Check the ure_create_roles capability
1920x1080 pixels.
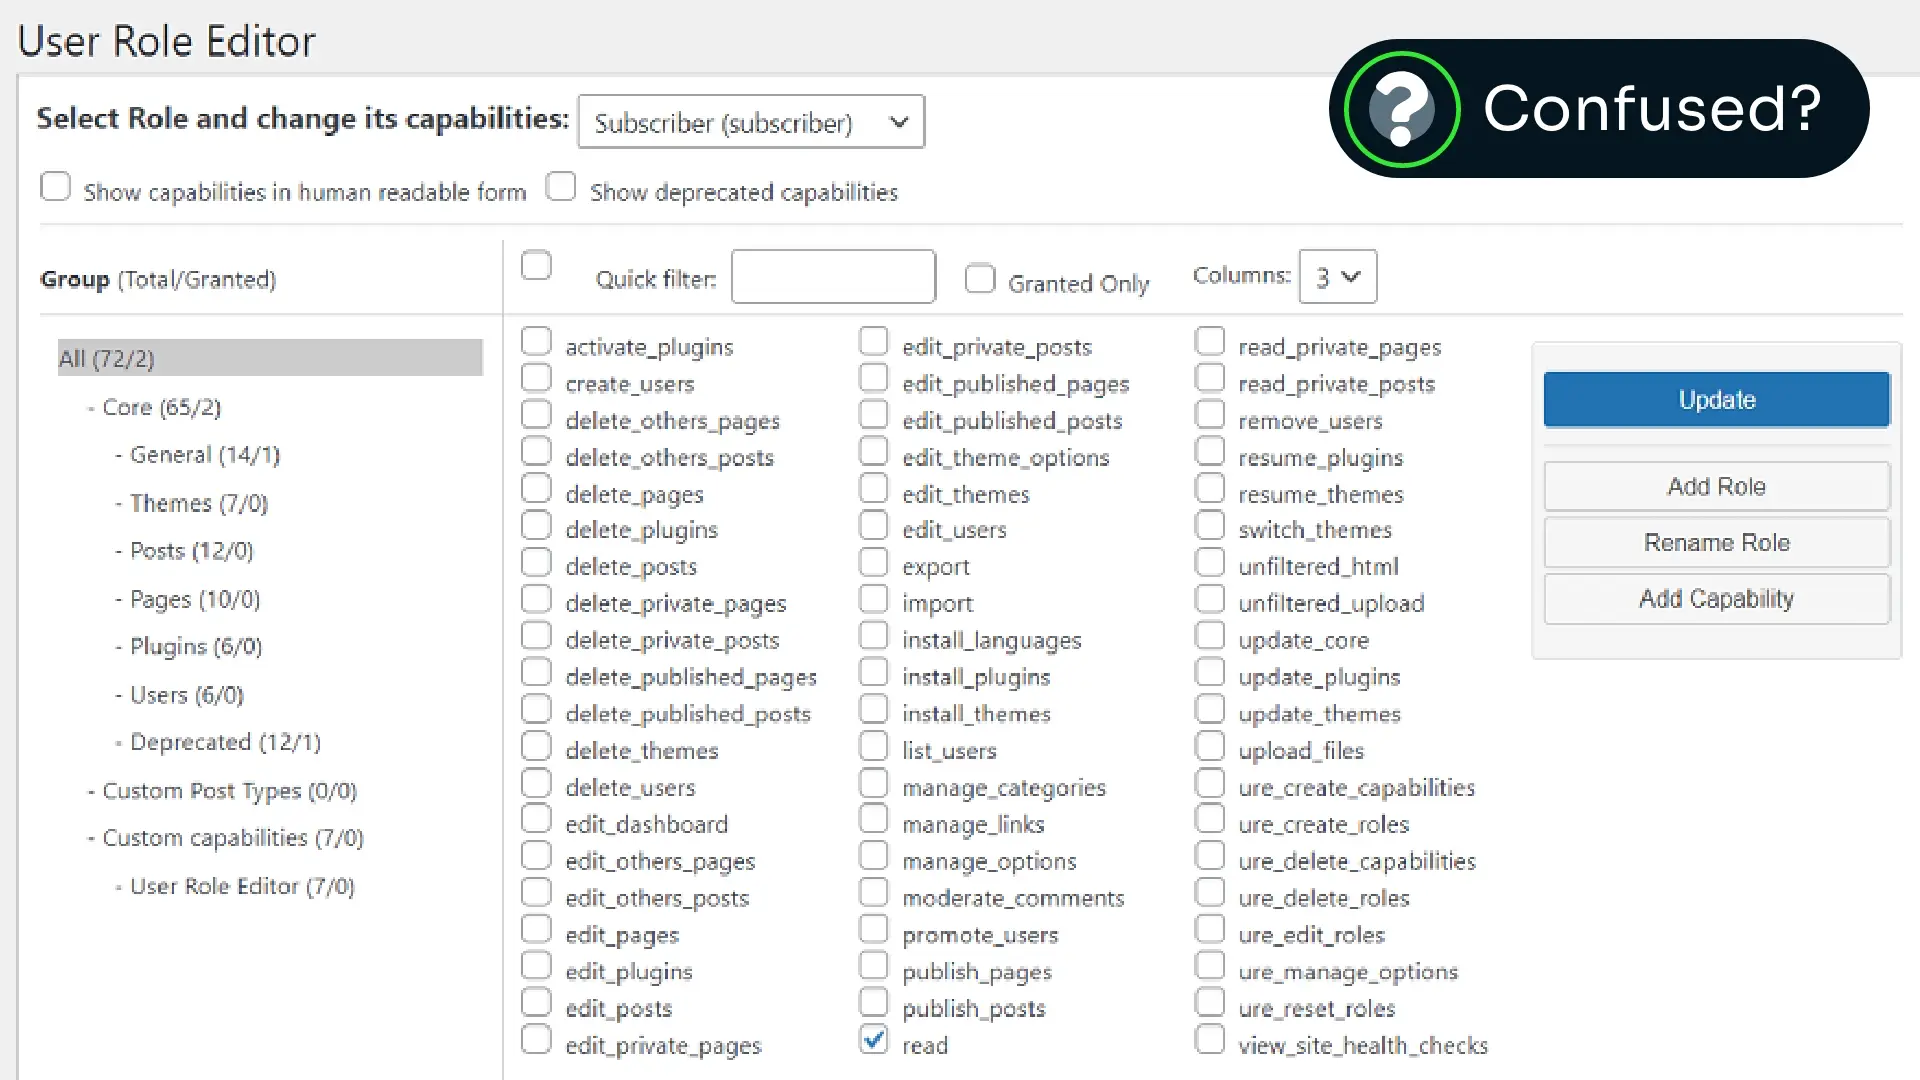point(1210,819)
